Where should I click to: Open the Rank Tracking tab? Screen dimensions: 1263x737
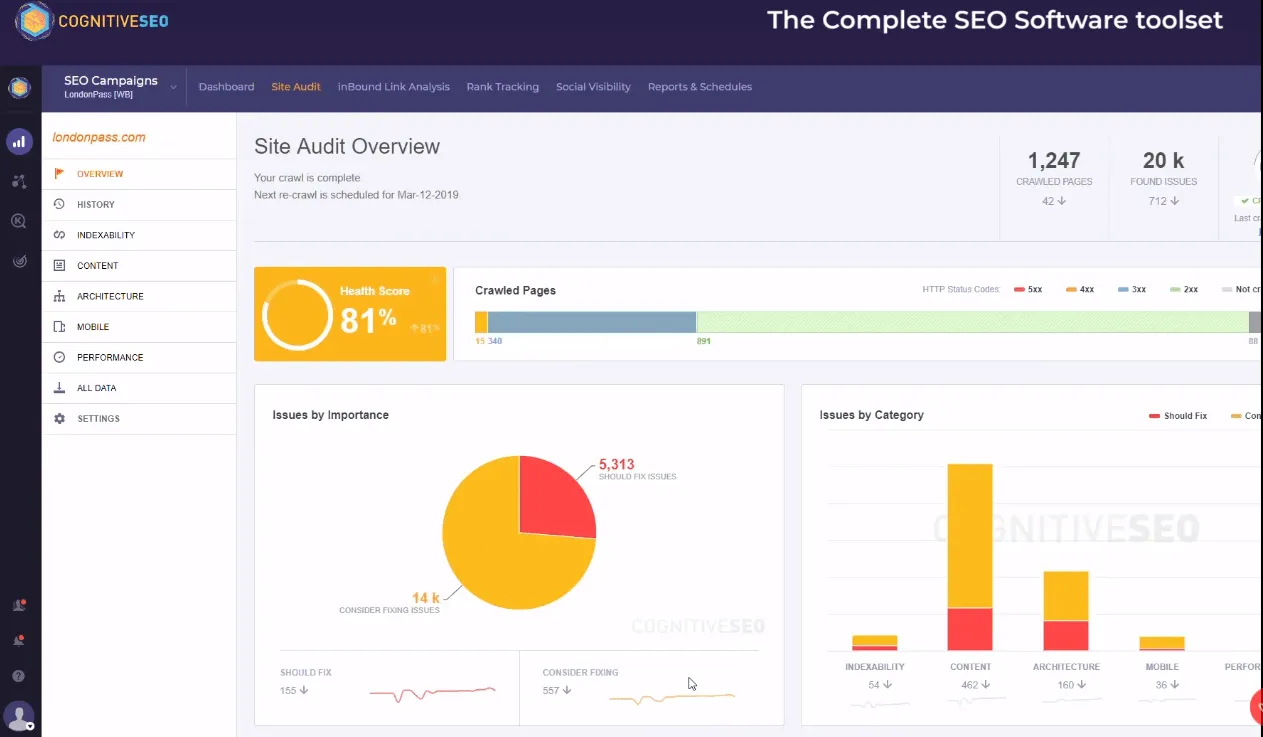click(x=503, y=87)
